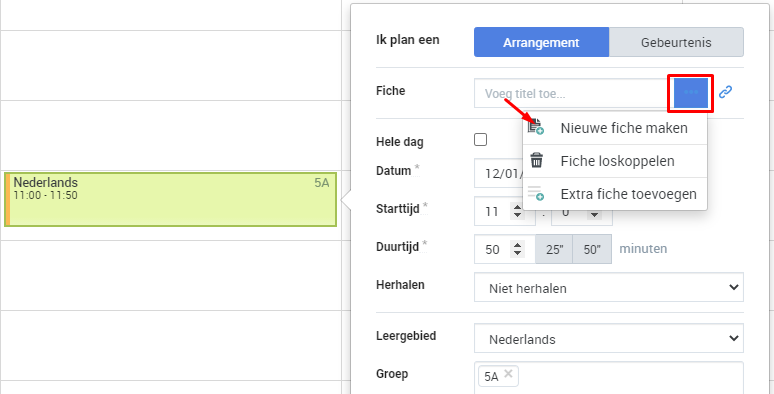
Task: Select the Arrangement toggle option
Action: [x=542, y=42]
